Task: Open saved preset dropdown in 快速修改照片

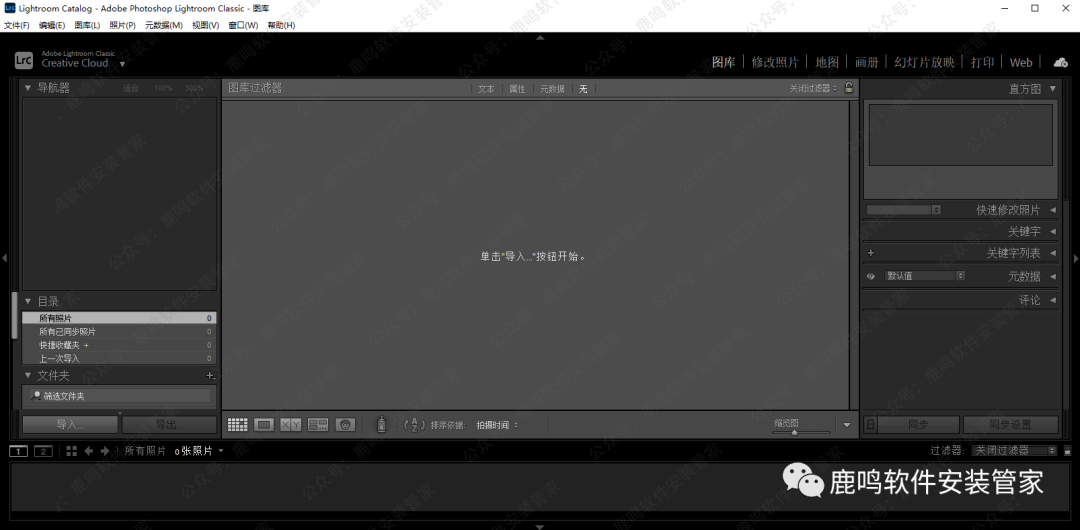Action: coord(904,210)
